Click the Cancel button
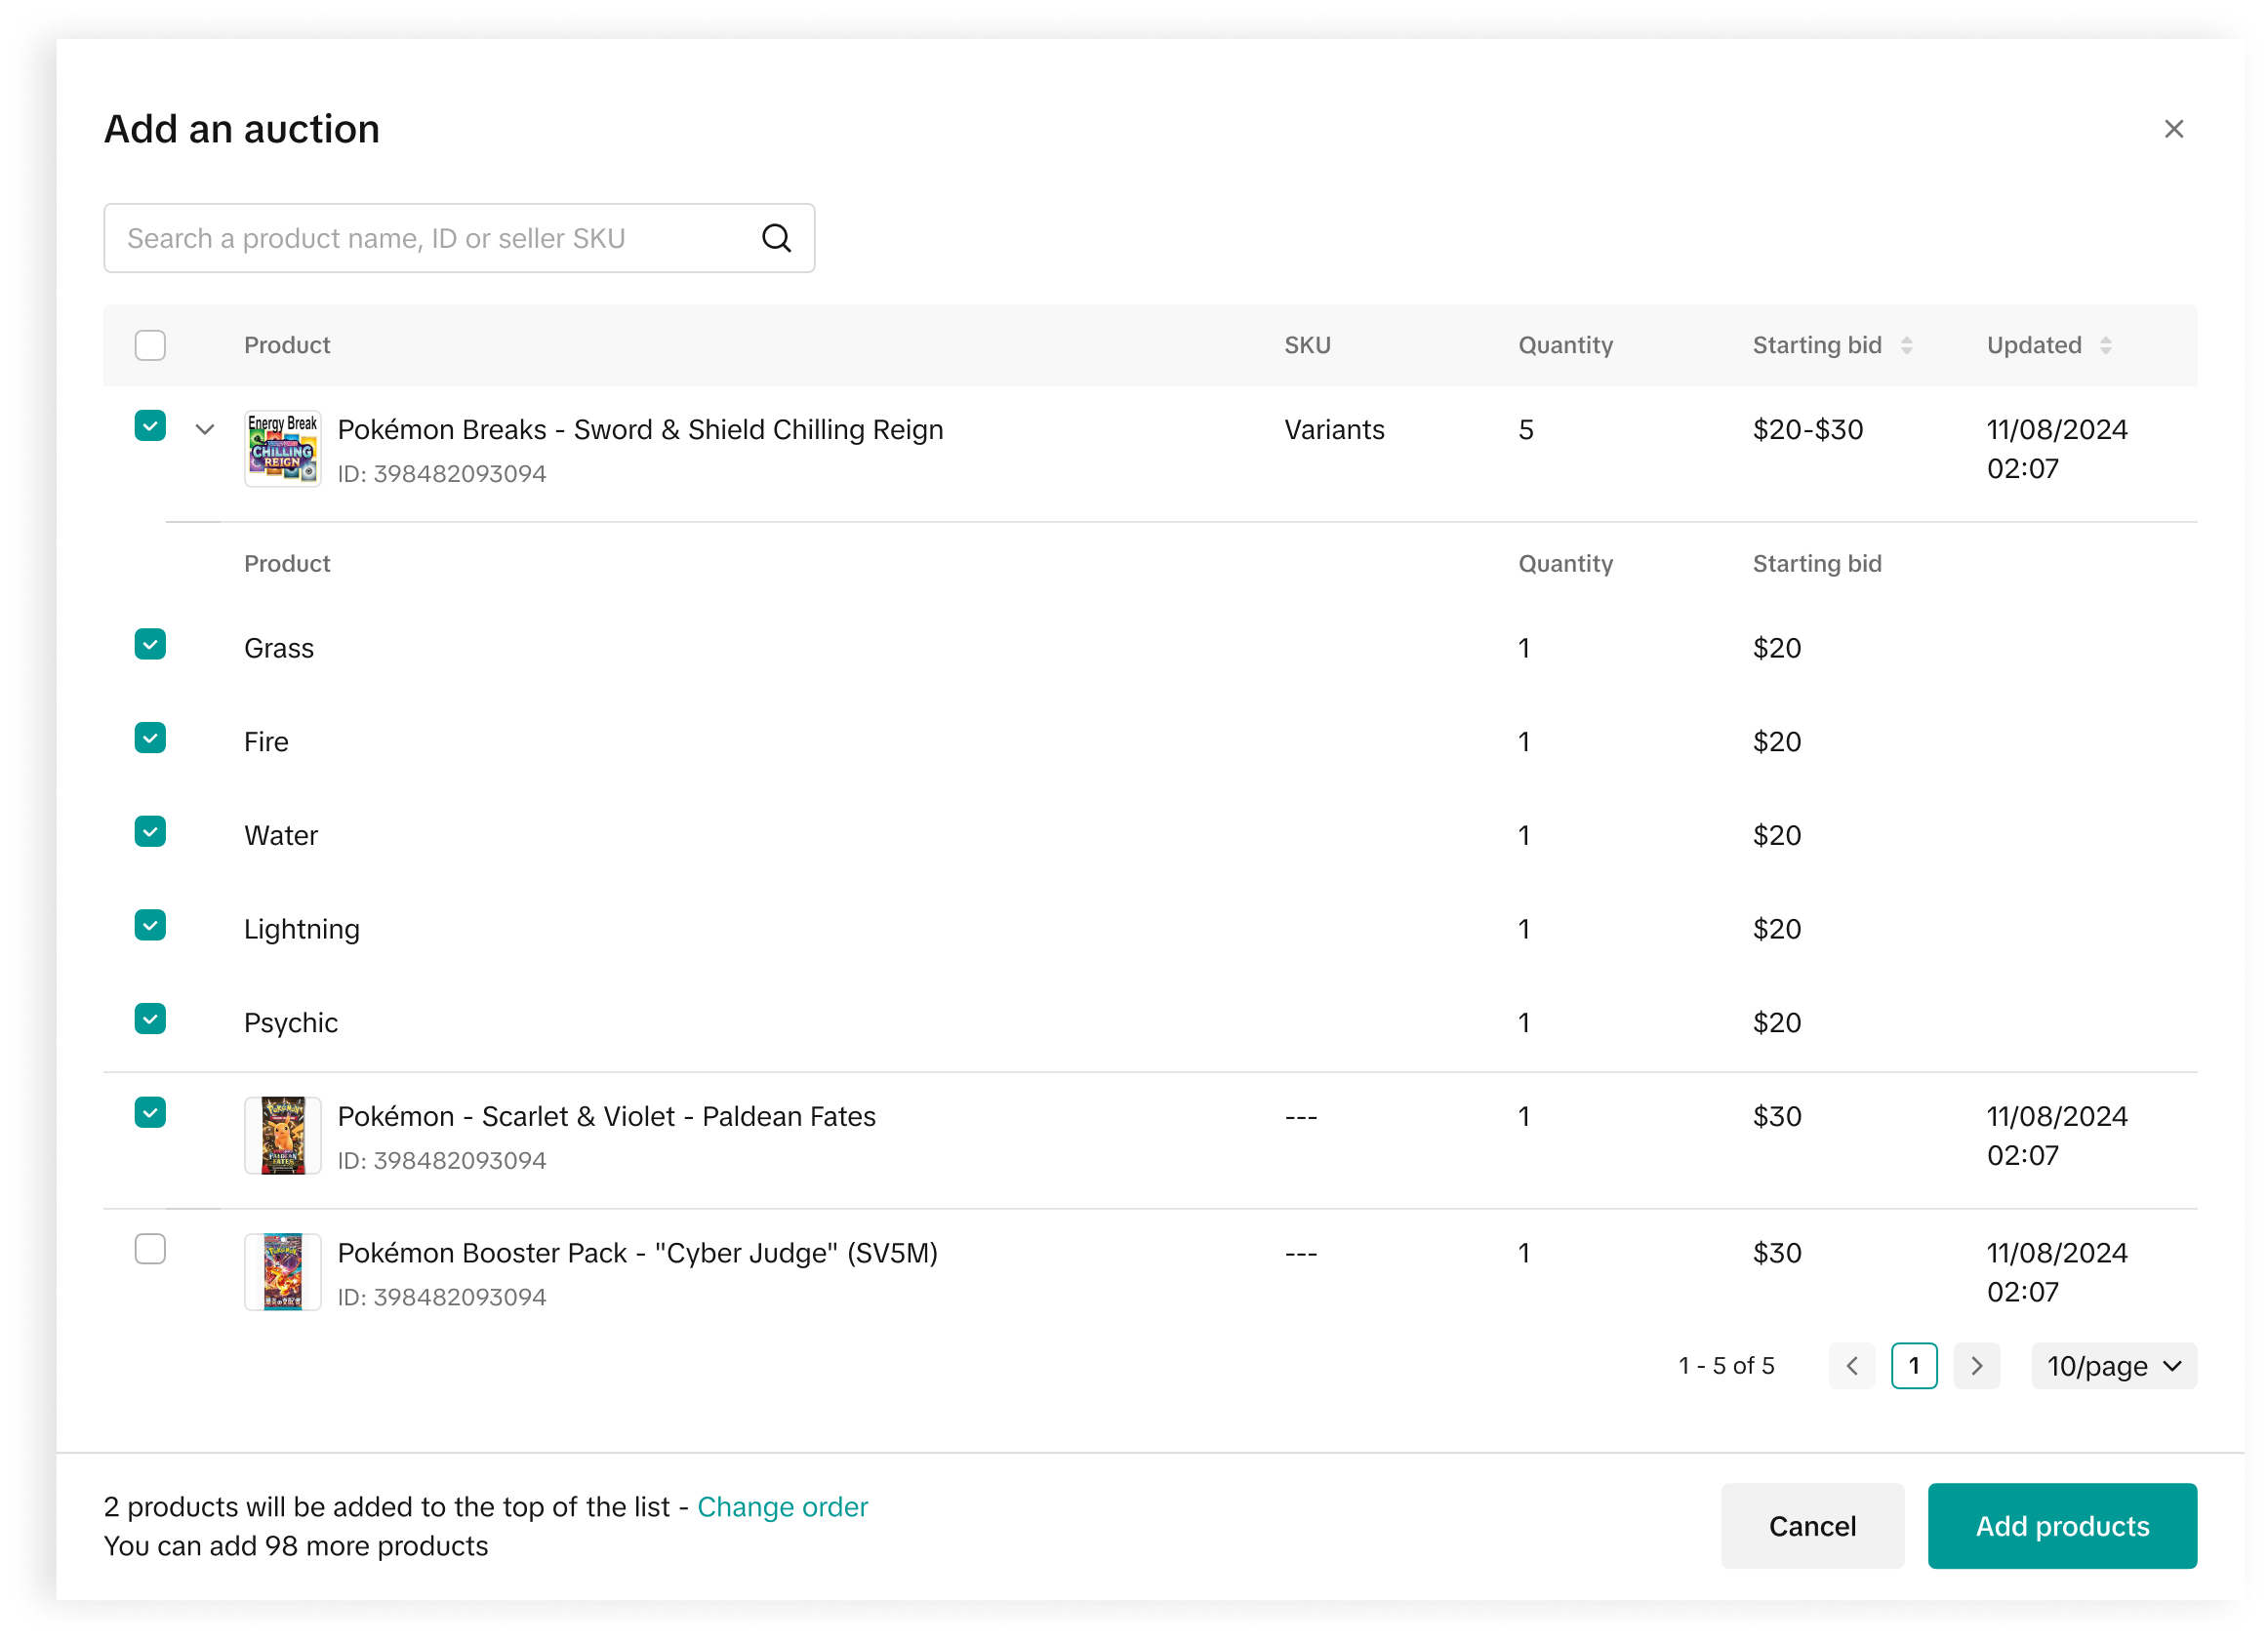Screen dimensions: 2268x1640 (x=1811, y=1526)
